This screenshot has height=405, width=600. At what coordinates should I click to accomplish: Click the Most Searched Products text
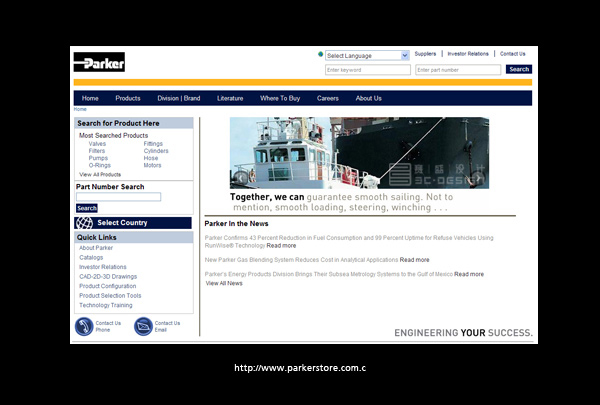pos(113,136)
